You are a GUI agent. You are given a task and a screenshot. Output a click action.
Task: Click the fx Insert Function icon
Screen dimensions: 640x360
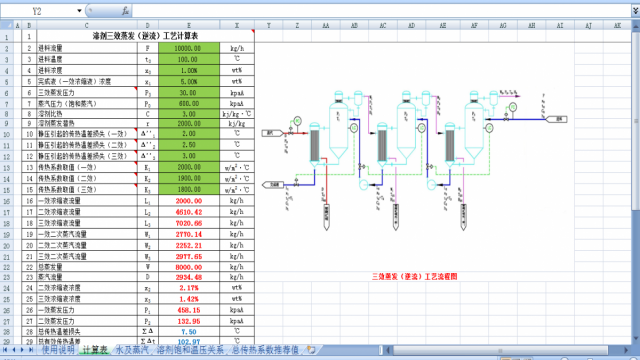[x=125, y=11]
